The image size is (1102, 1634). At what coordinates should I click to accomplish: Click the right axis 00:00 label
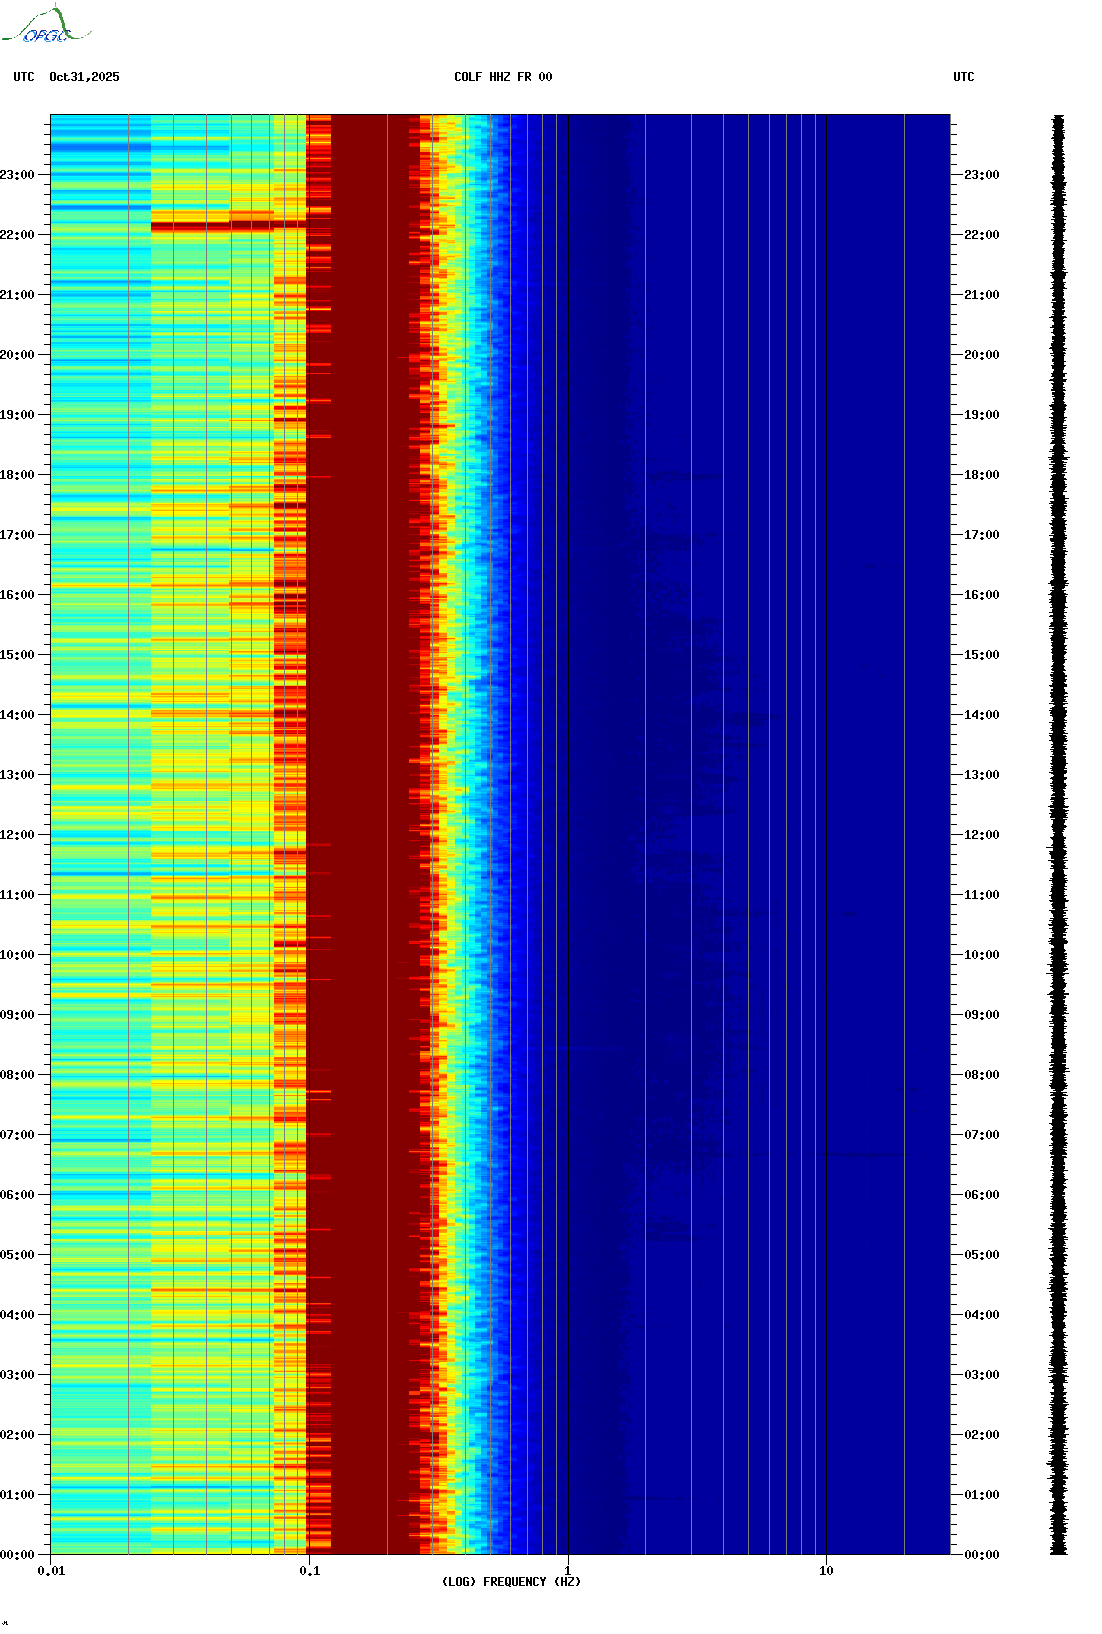click(982, 1555)
